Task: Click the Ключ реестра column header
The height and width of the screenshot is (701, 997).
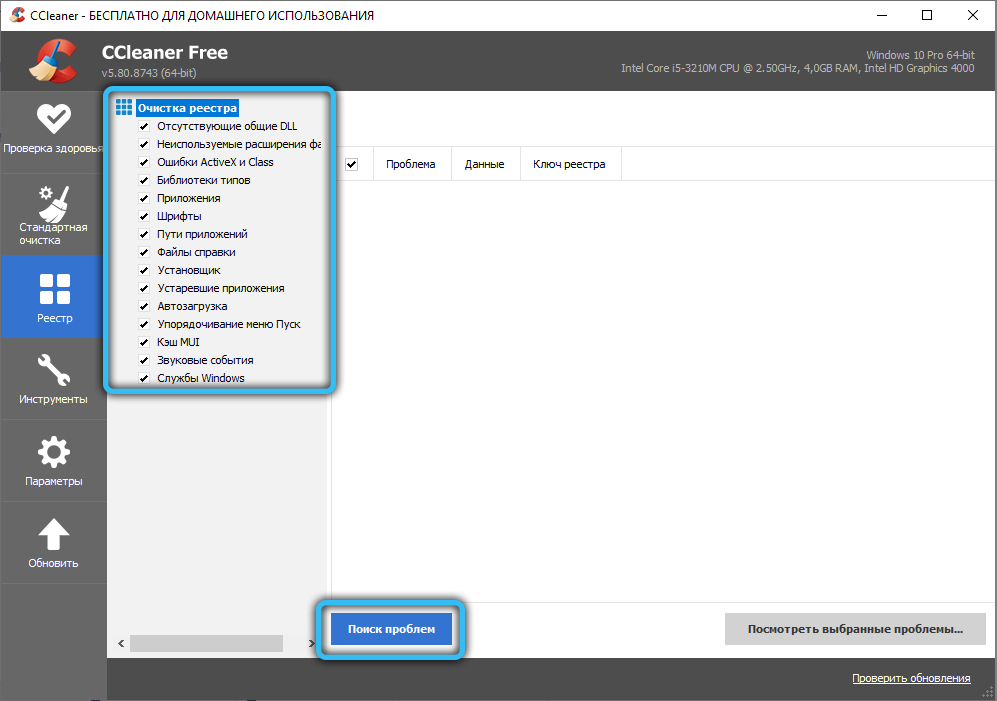Action: point(568,165)
